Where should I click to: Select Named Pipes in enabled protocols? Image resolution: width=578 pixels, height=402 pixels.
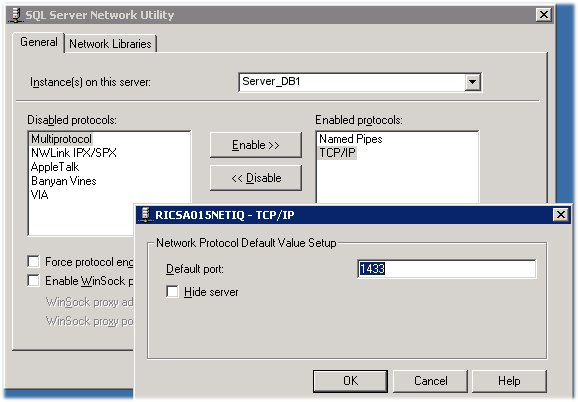pos(351,139)
